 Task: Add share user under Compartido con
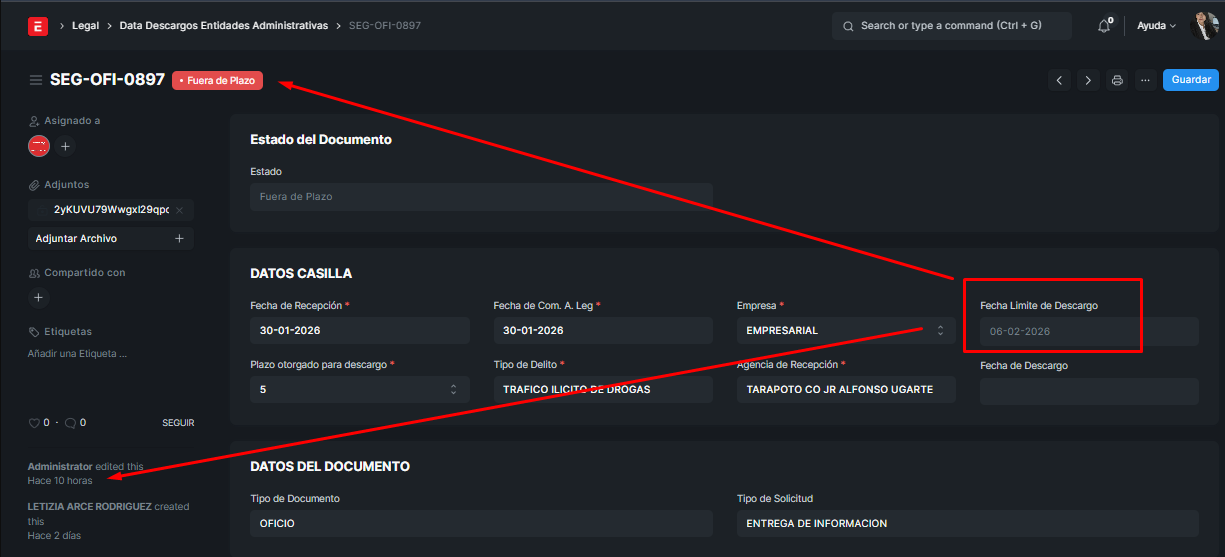click(38, 297)
